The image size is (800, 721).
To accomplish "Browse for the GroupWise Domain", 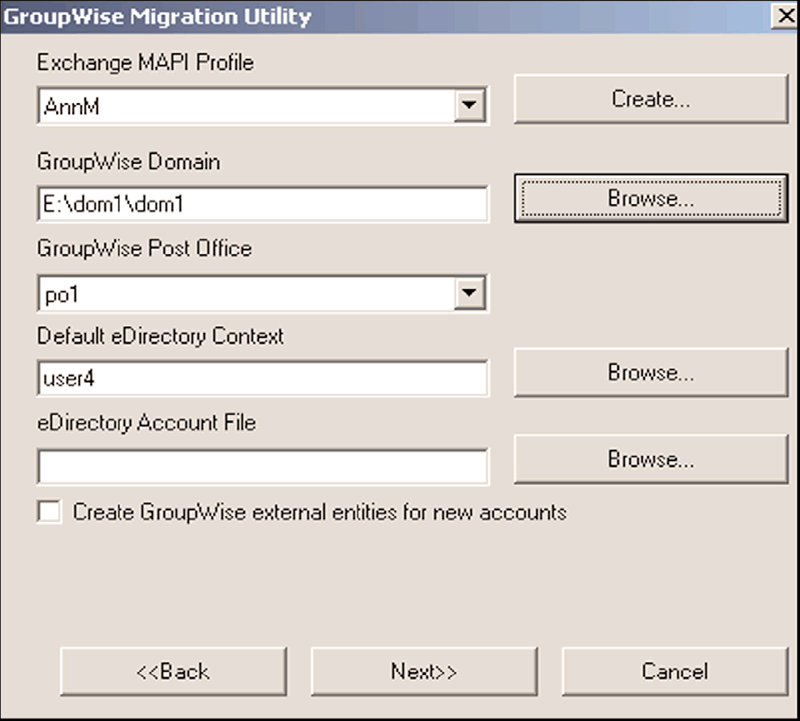I will (x=651, y=198).
